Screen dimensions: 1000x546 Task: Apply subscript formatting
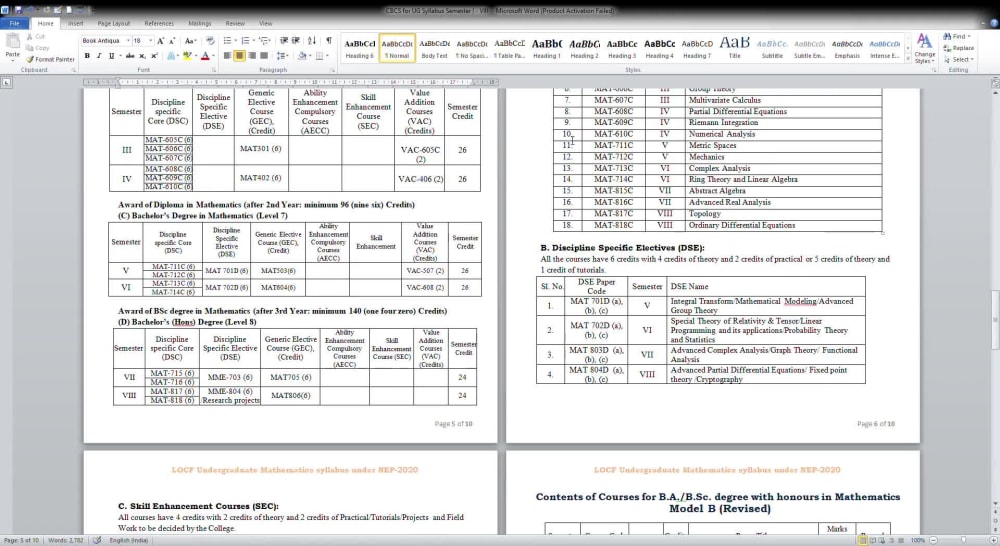142,56
